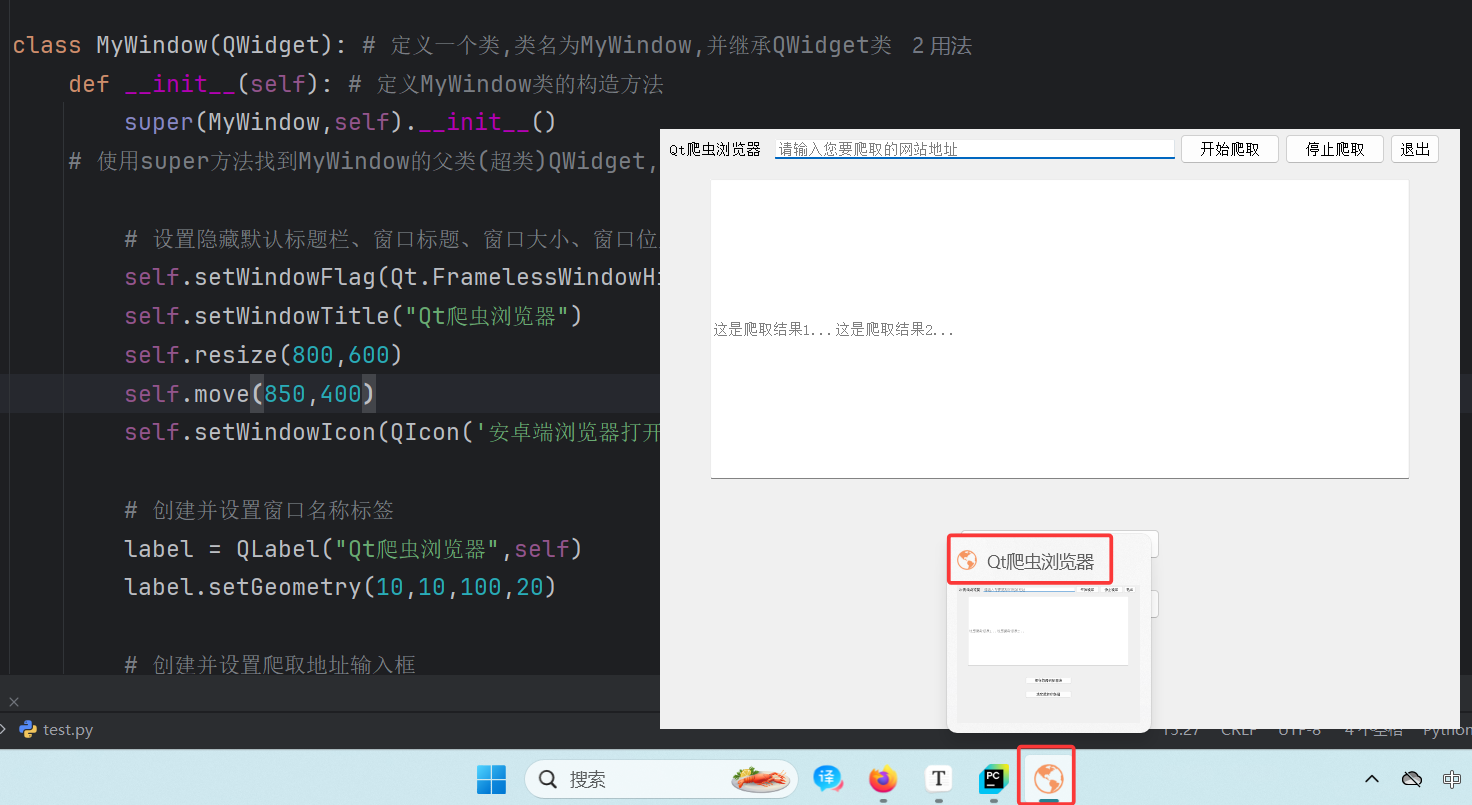
Task: Click the comment 创建并设置窗口名称标签
Action: 259,510
